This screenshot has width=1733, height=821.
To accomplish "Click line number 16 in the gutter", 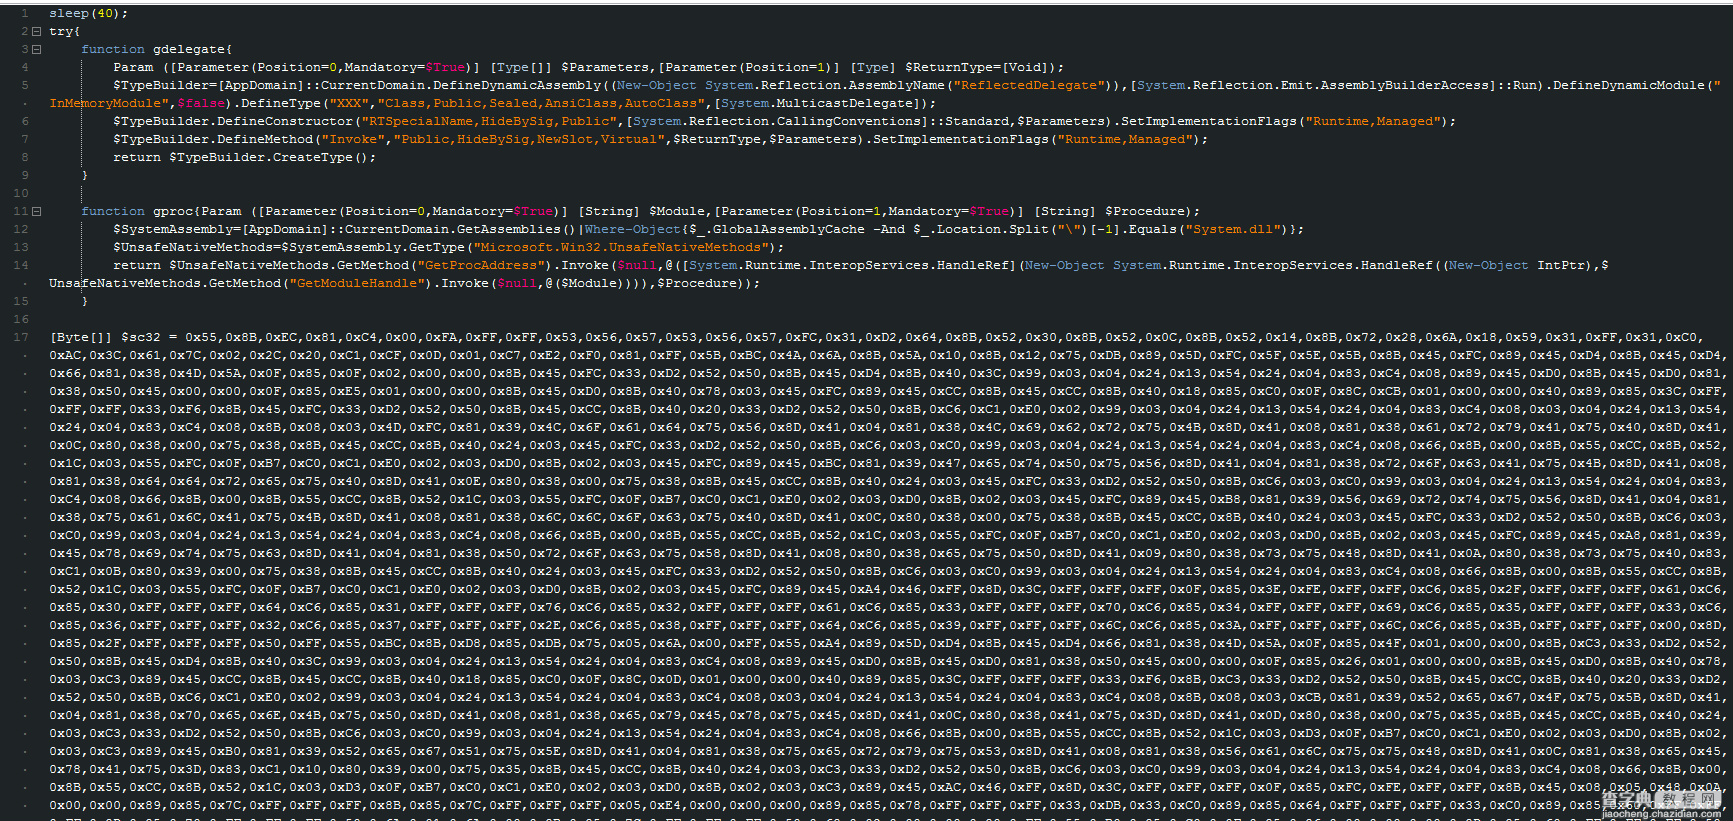I will coord(21,319).
